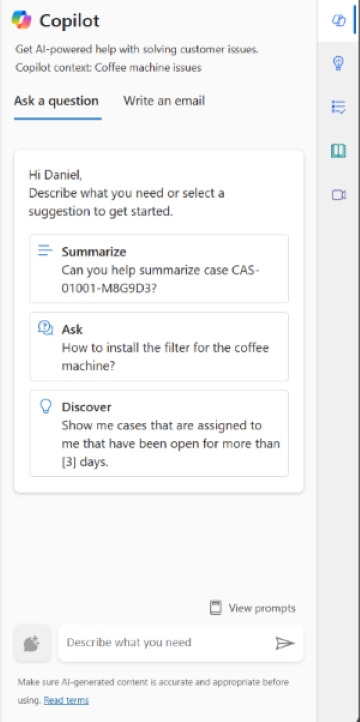The image size is (360, 722).
Task: Select the Ask filter install suggestion
Action: coord(159,347)
